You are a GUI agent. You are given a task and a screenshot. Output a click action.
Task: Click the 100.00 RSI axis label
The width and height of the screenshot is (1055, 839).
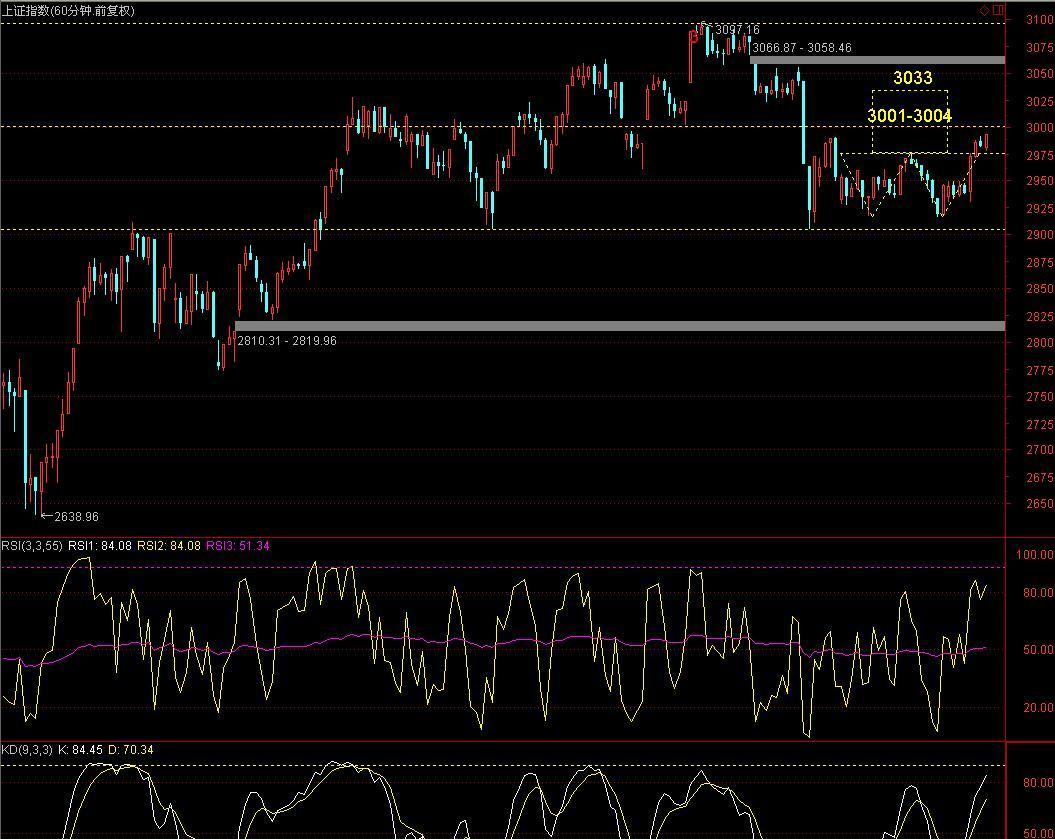(1035, 555)
